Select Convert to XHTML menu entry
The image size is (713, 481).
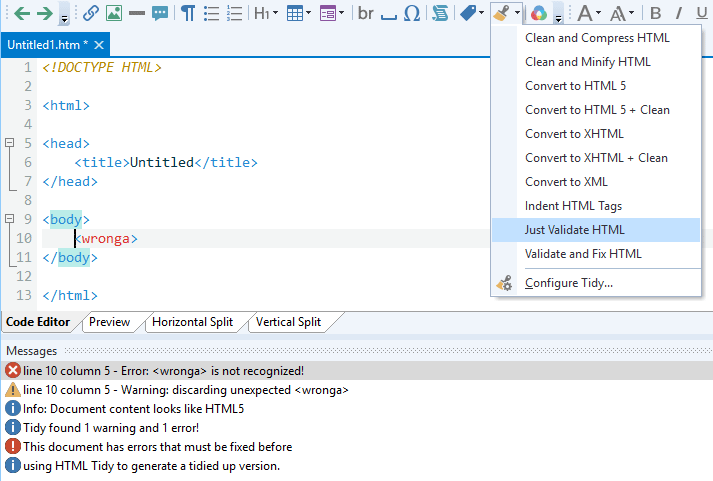pyautogui.click(x=574, y=134)
